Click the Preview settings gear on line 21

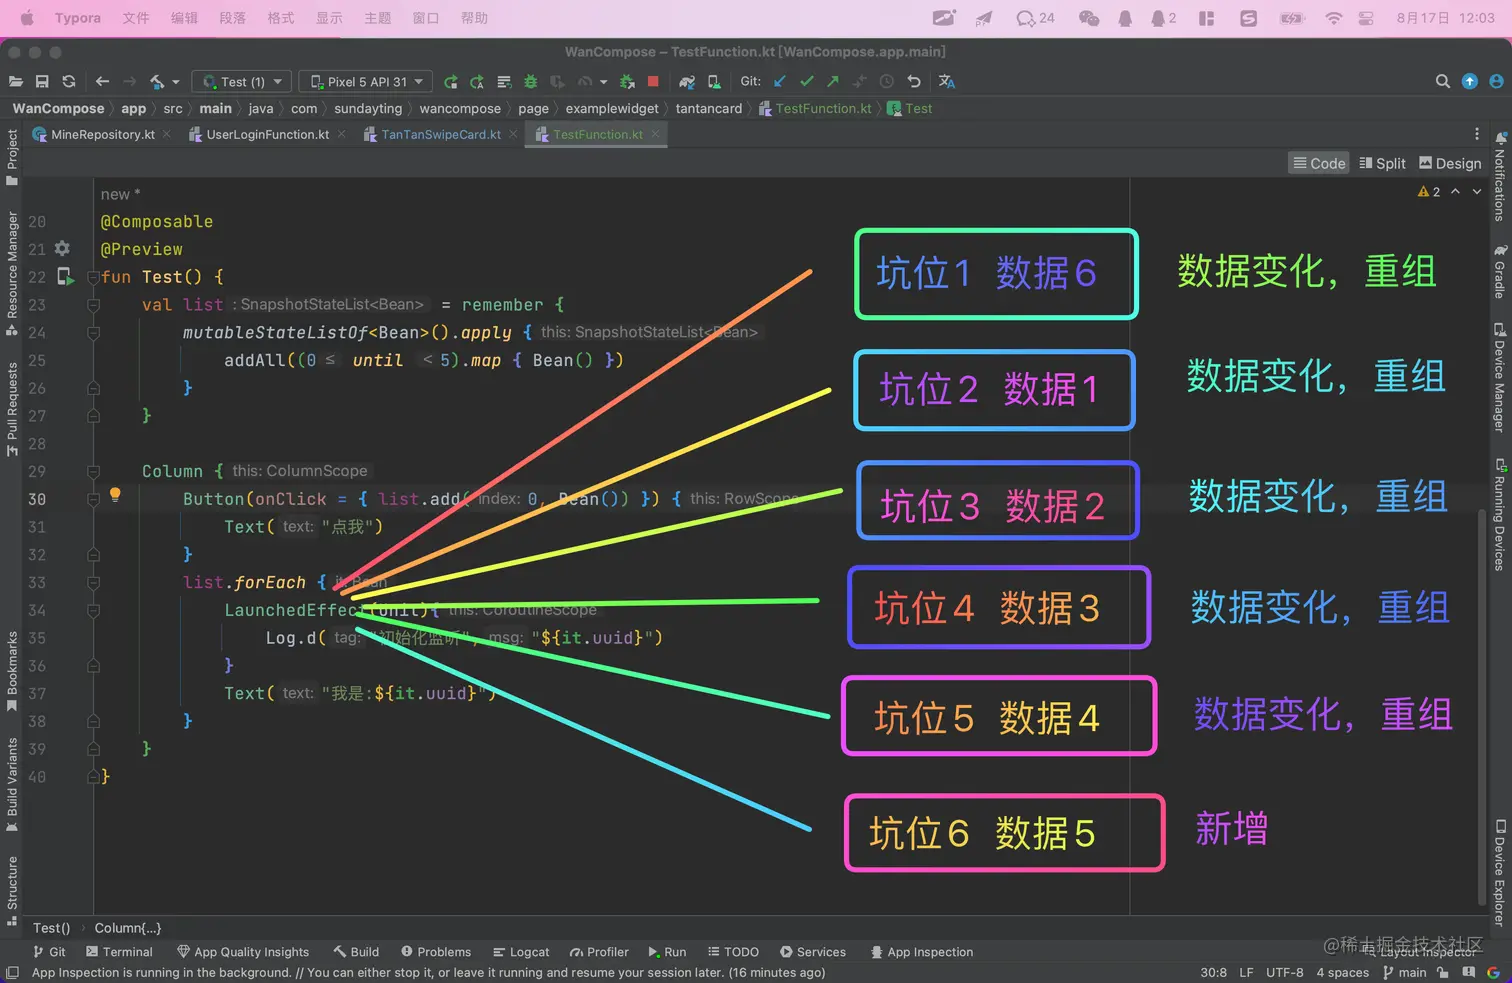point(62,248)
